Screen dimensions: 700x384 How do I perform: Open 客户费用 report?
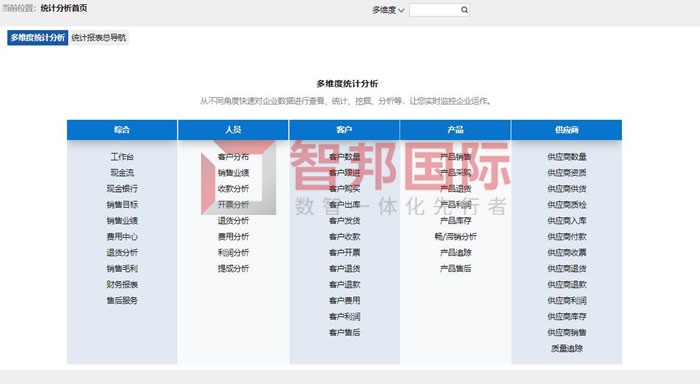point(344,301)
